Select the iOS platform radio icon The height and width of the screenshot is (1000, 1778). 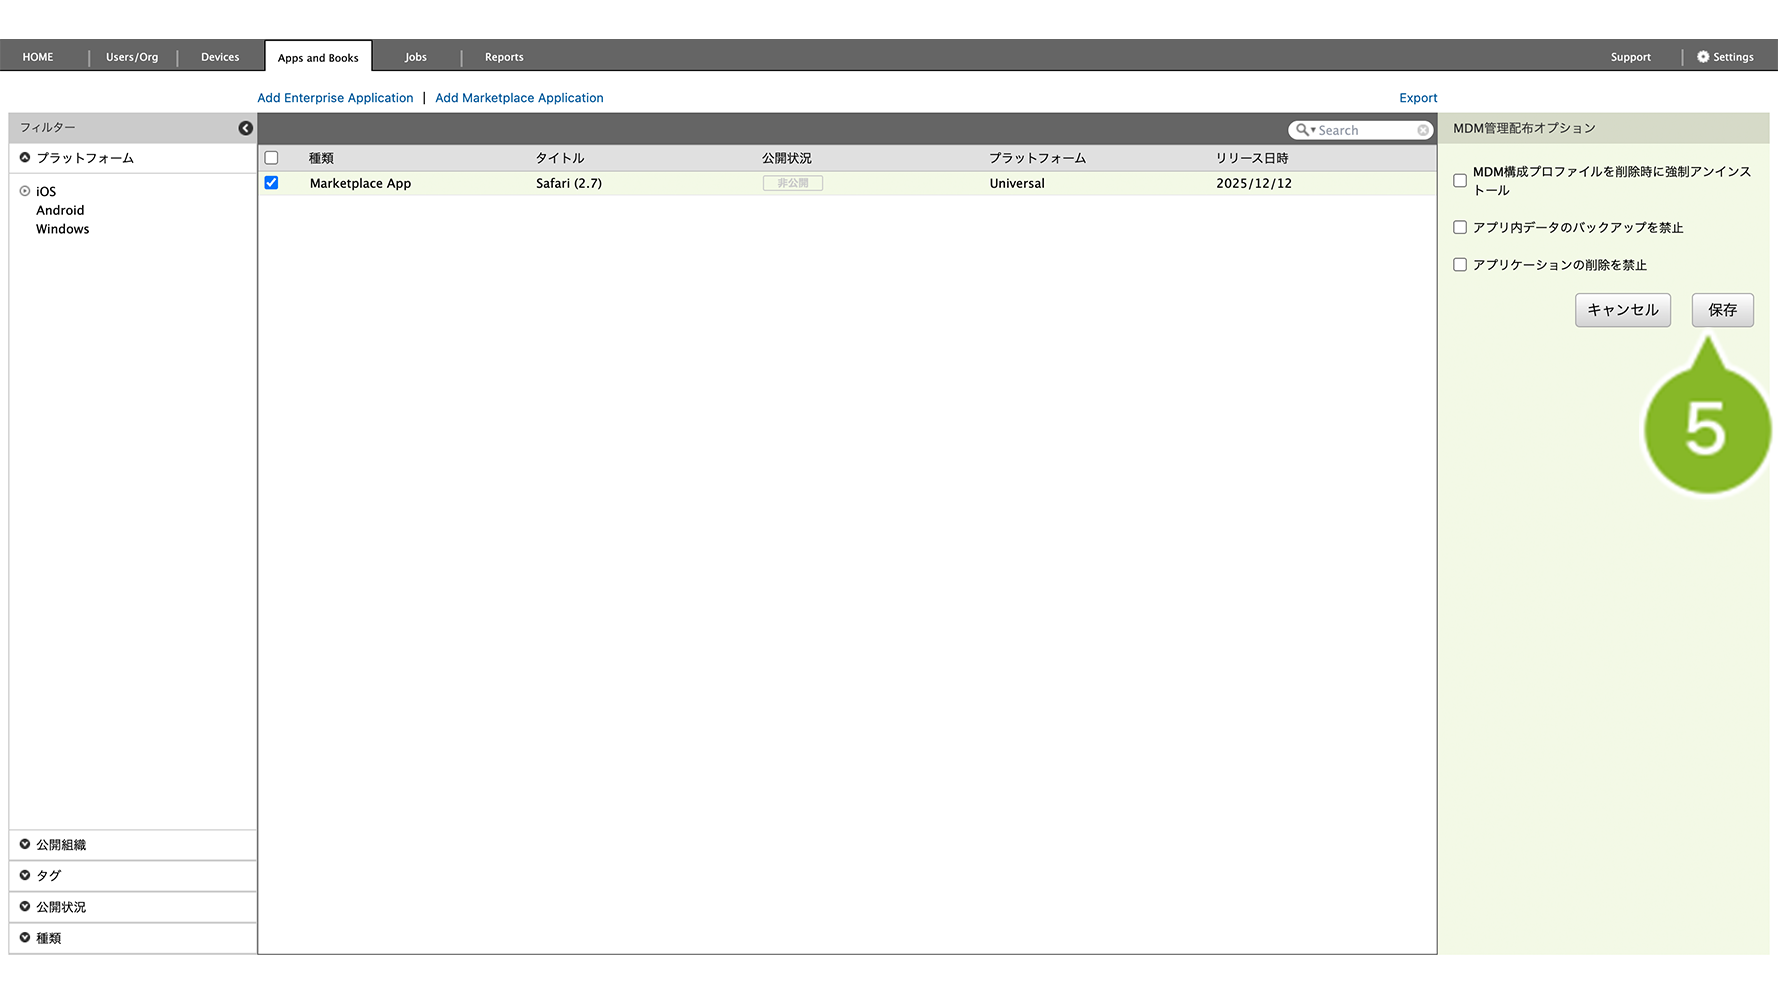tap(25, 191)
